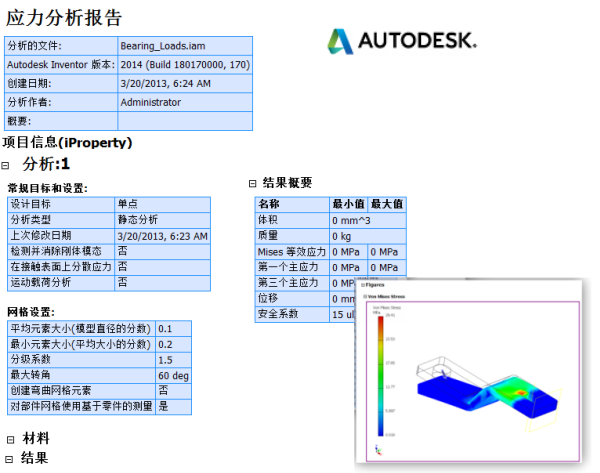Viewport: 600px width, 473px height.
Task: Click the 检测并消除刚体模态 label cell
Action: (x=61, y=251)
